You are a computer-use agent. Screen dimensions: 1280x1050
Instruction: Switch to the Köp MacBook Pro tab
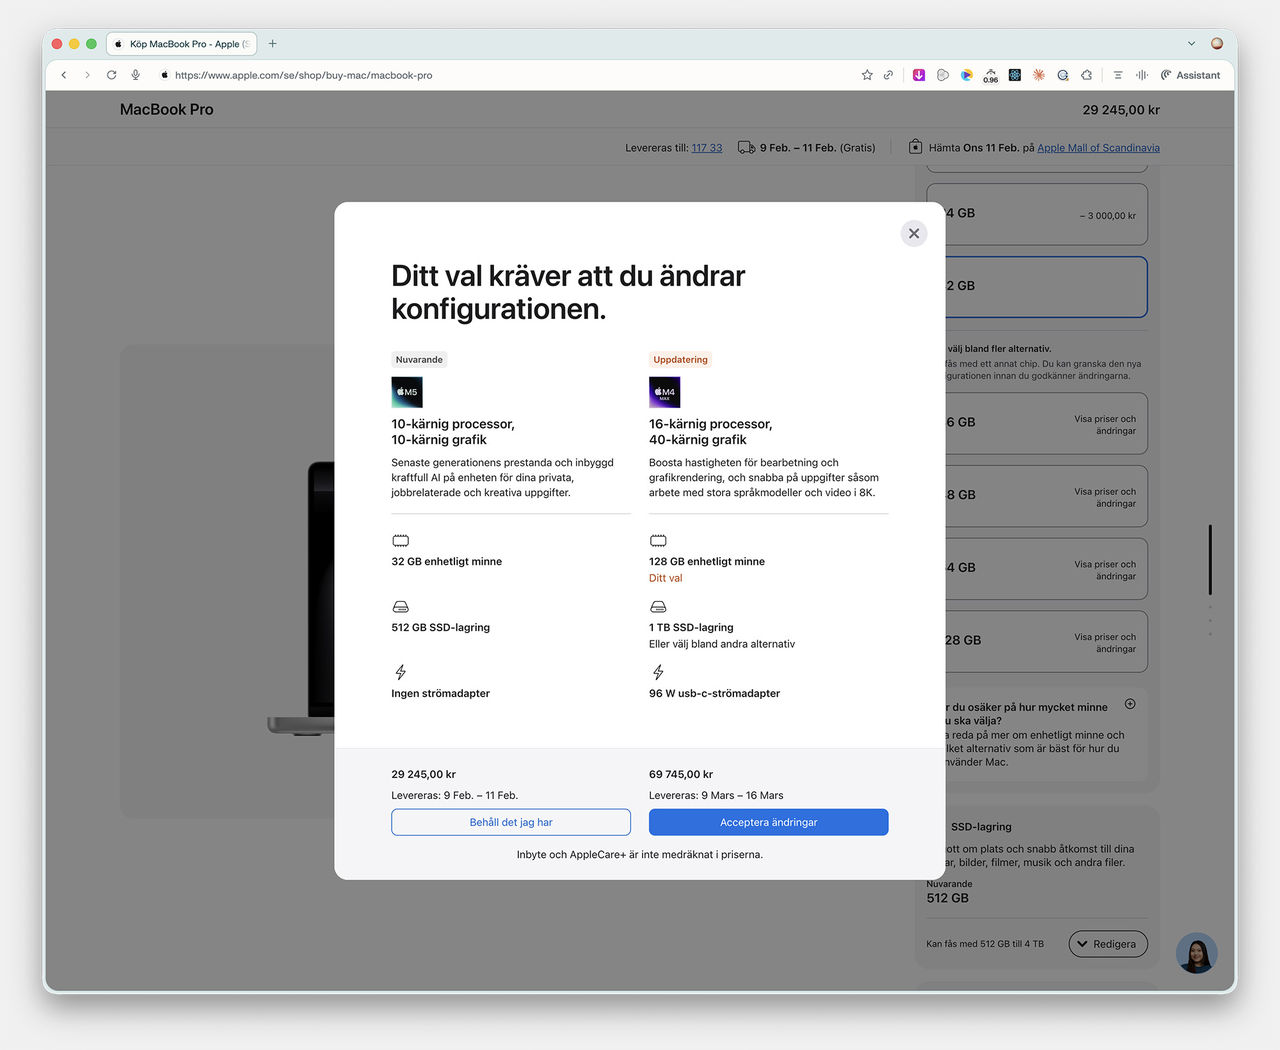(180, 43)
